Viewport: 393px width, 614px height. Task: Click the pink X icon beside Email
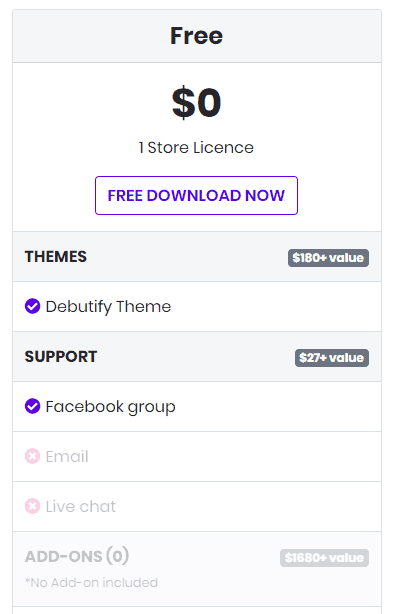32,456
